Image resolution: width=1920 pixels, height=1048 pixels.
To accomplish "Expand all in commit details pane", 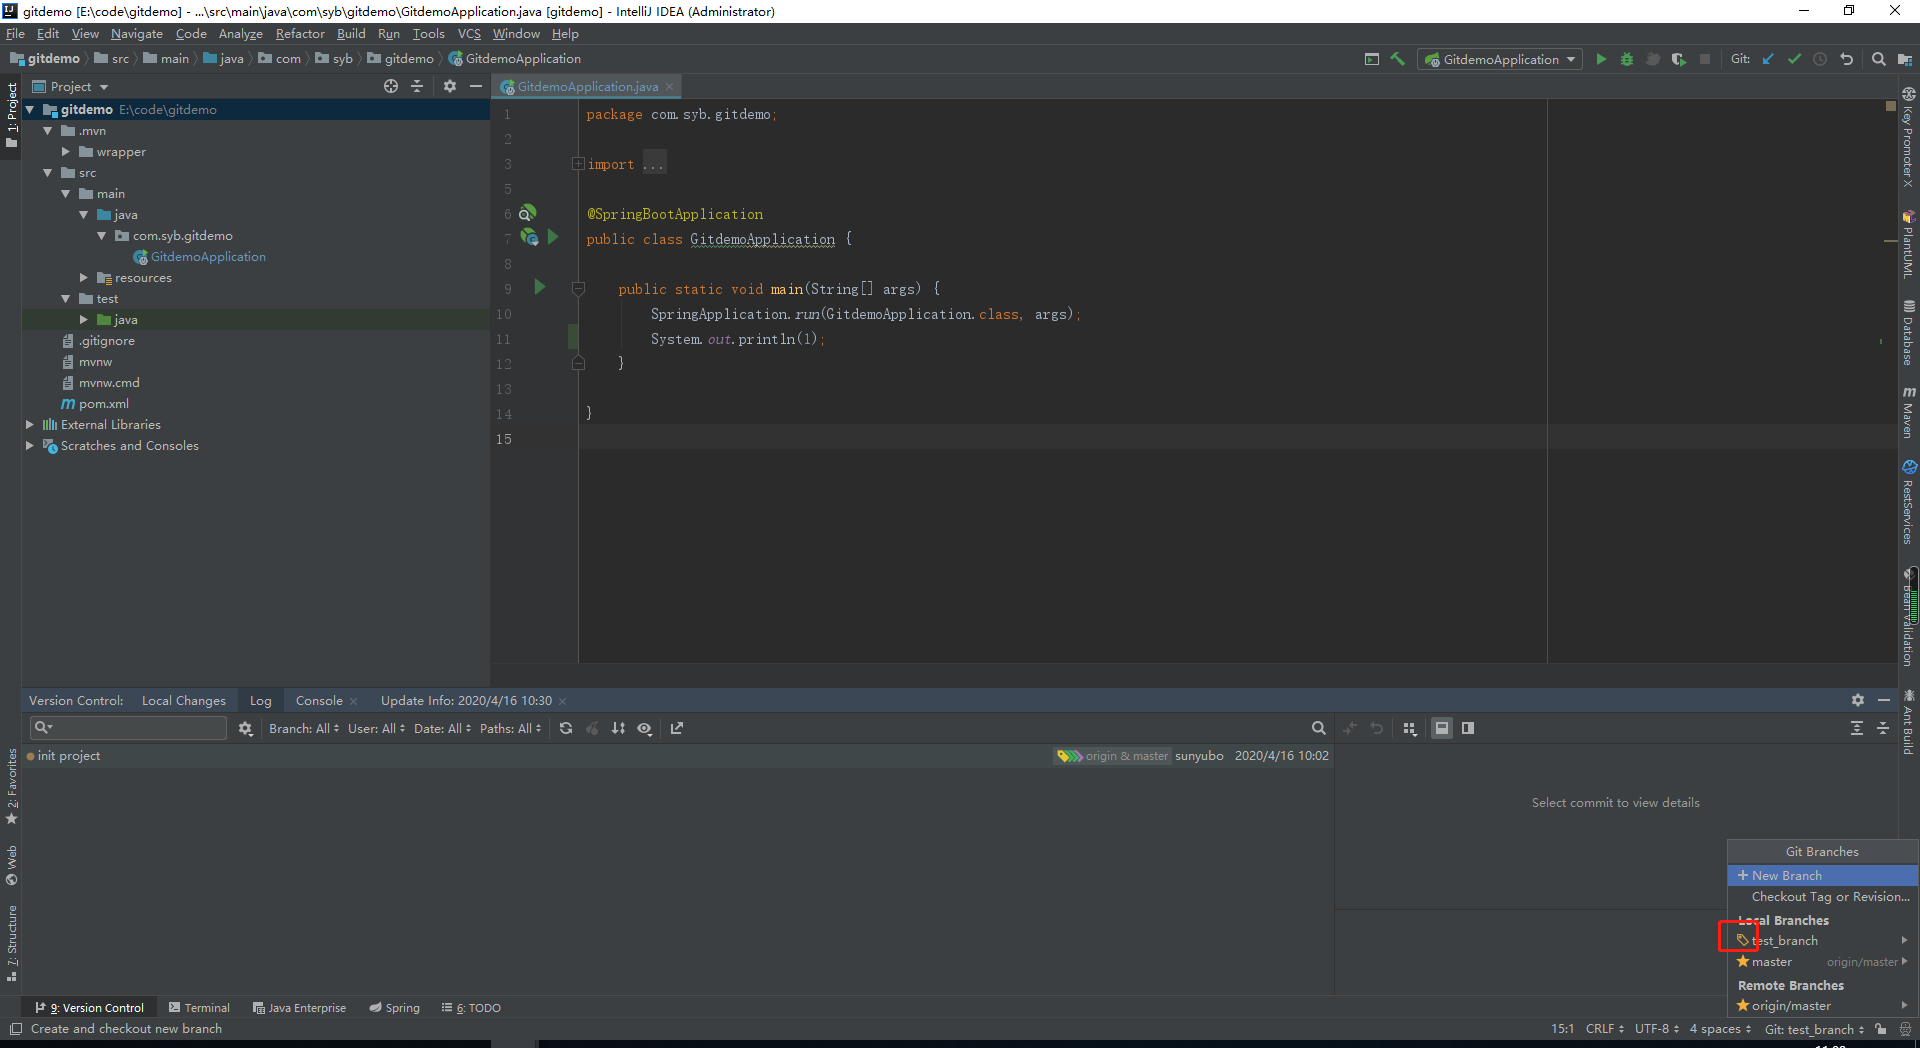I will [x=1857, y=728].
